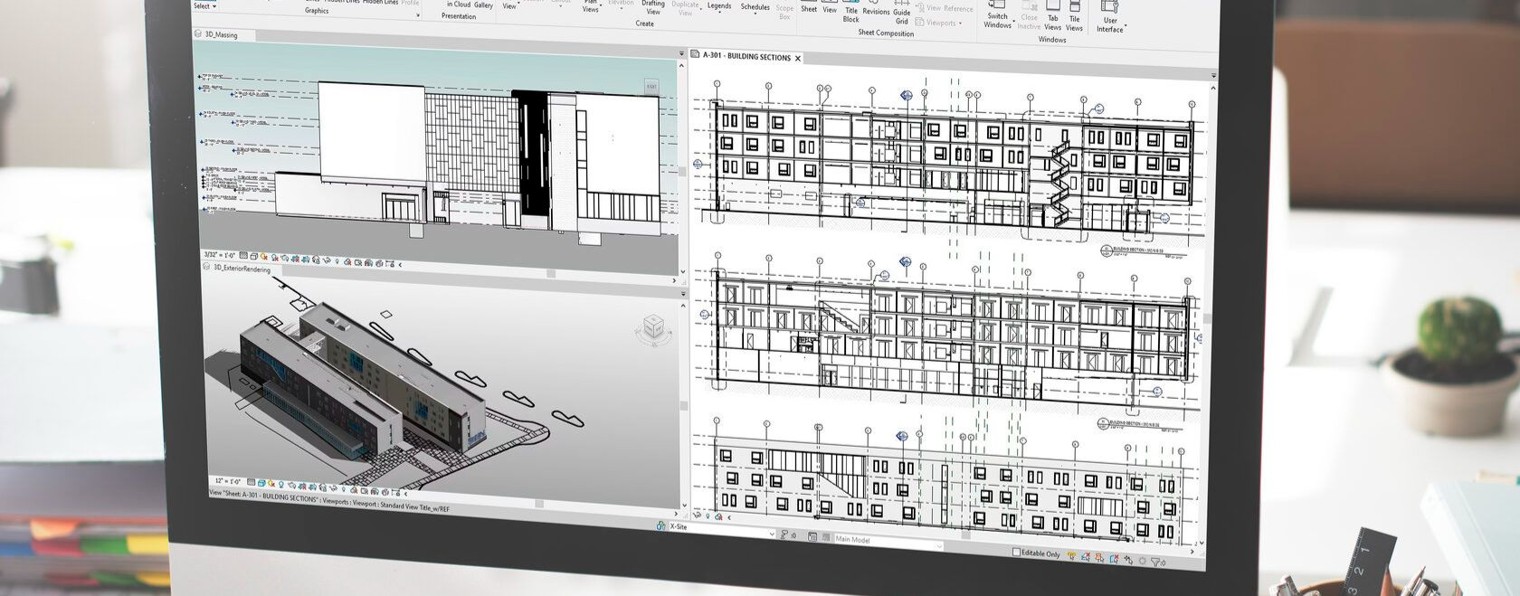1520x596 pixels.
Task: Select the Title Block tool
Action: click(851, 11)
